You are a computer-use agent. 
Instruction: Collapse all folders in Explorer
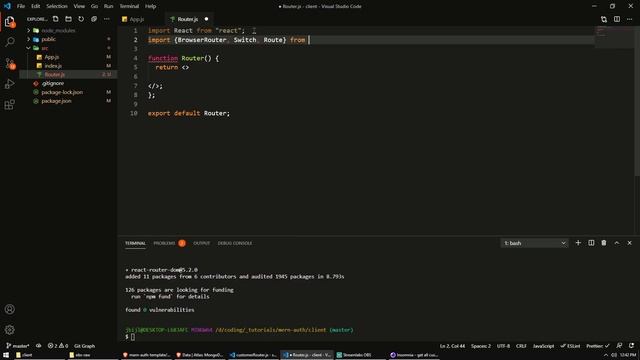(x=94, y=19)
